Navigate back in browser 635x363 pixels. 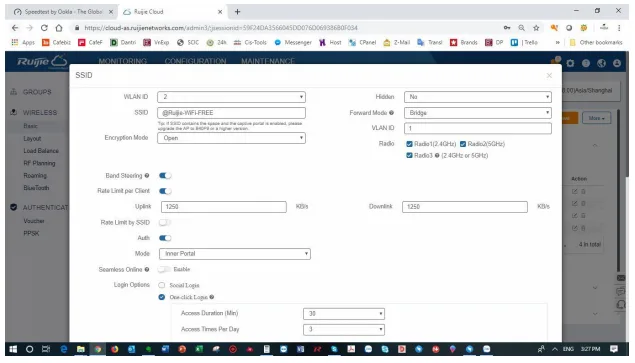tap(15, 28)
